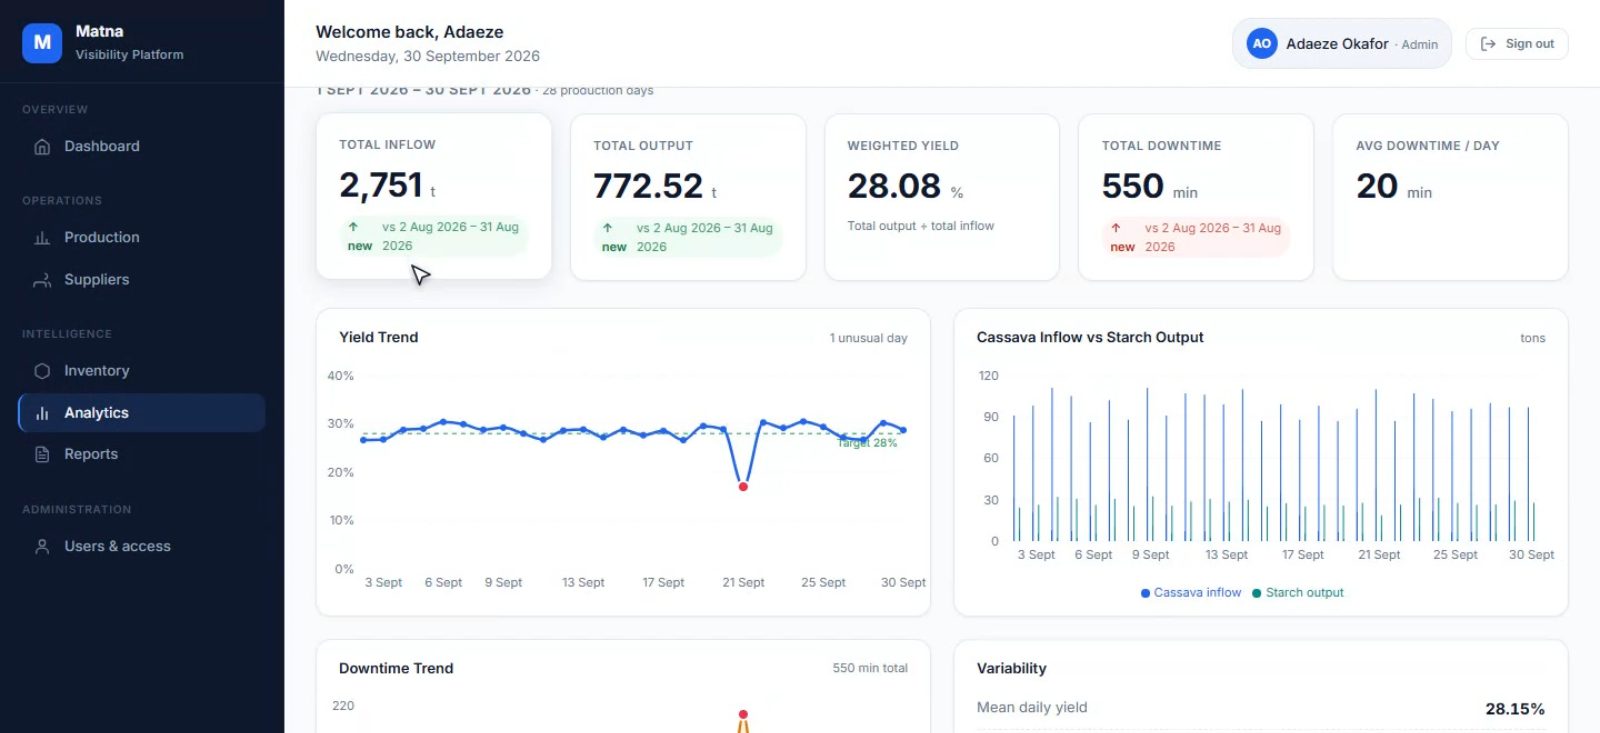Click the Total Downtime value 550
Screen dimensions: 1600x733
[1133, 186]
